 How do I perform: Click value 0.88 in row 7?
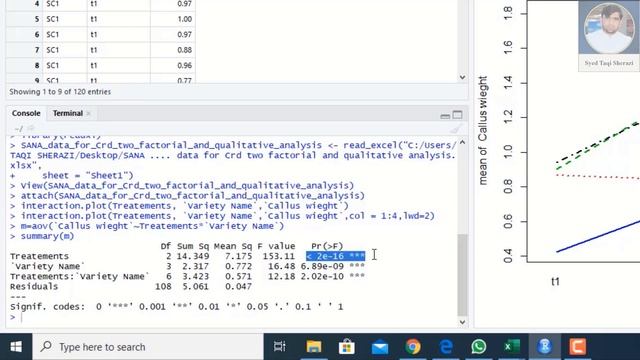pos(184,50)
